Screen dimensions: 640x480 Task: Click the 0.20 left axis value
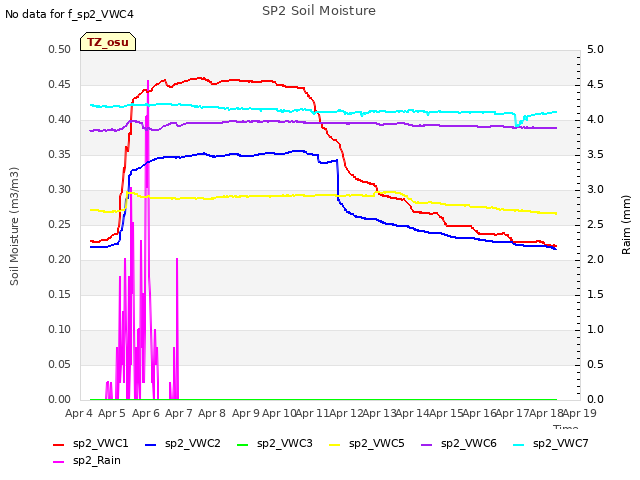(60, 260)
